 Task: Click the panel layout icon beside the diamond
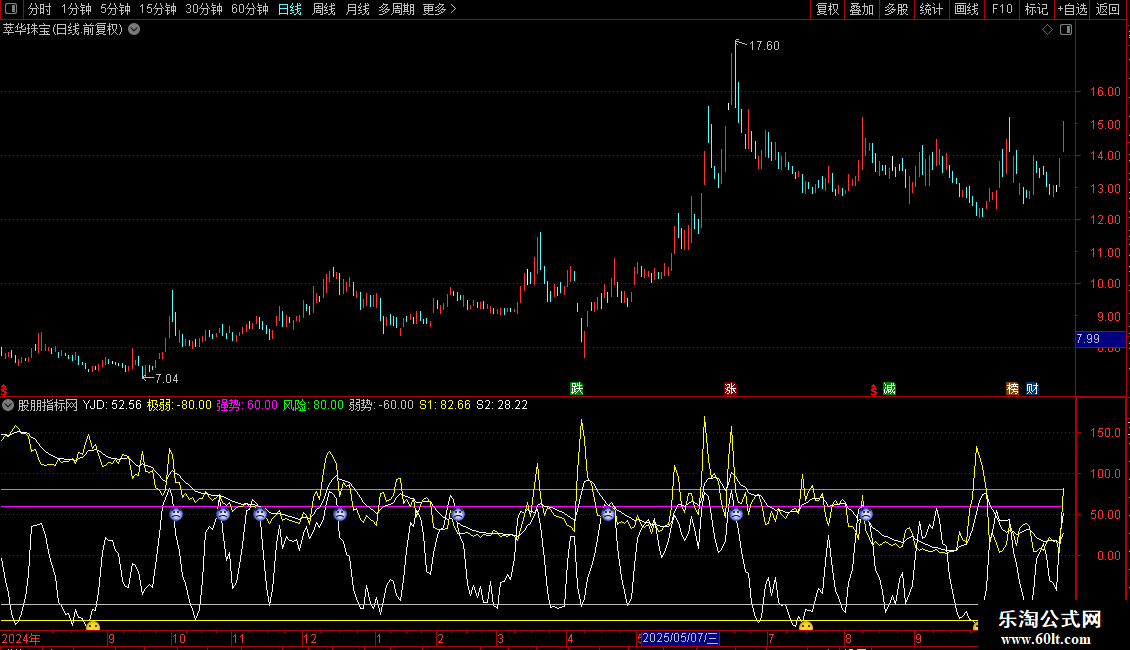(x=1065, y=30)
